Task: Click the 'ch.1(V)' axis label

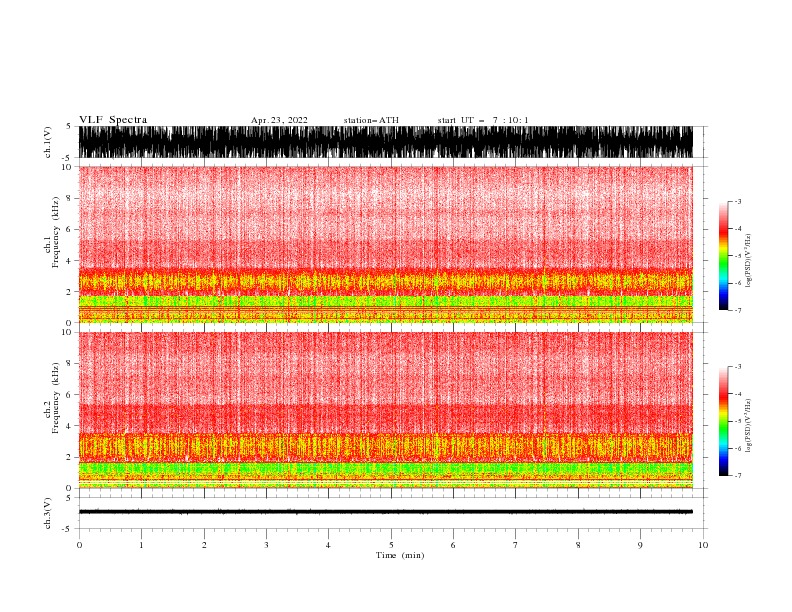Action: click(48, 142)
